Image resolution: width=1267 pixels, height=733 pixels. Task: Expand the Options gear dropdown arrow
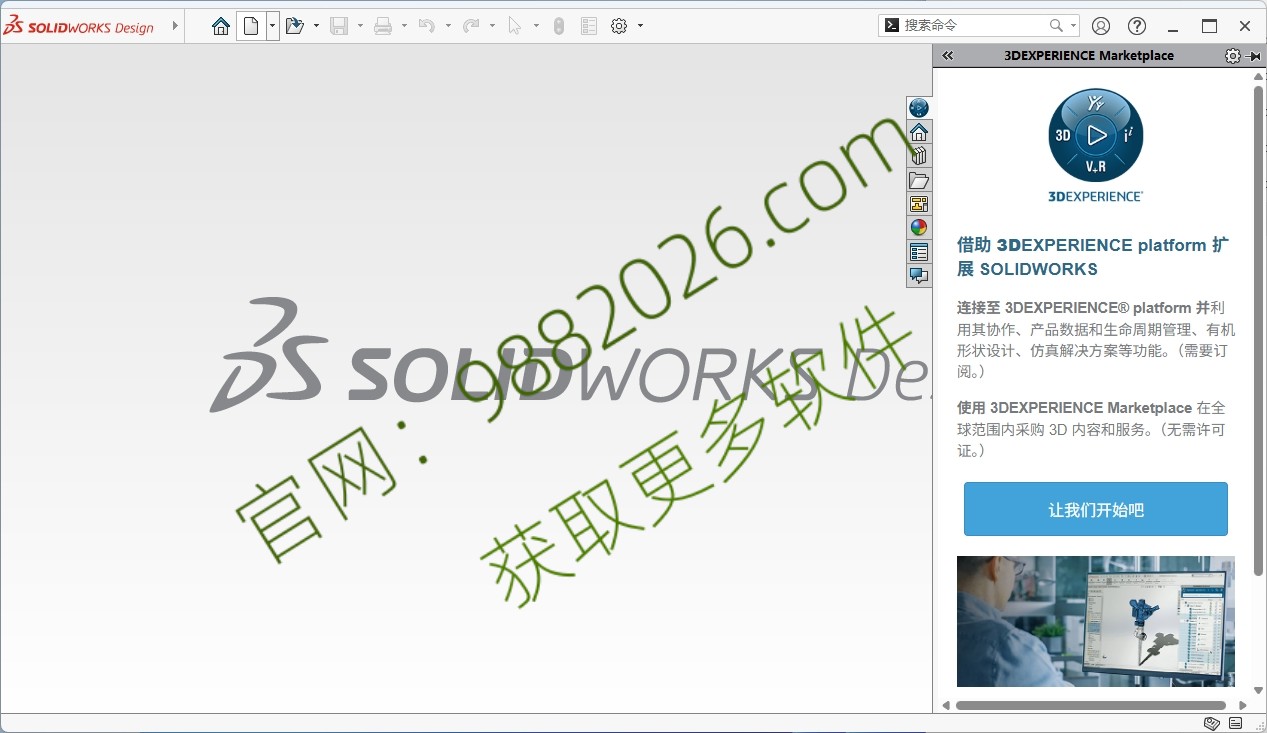(640, 26)
